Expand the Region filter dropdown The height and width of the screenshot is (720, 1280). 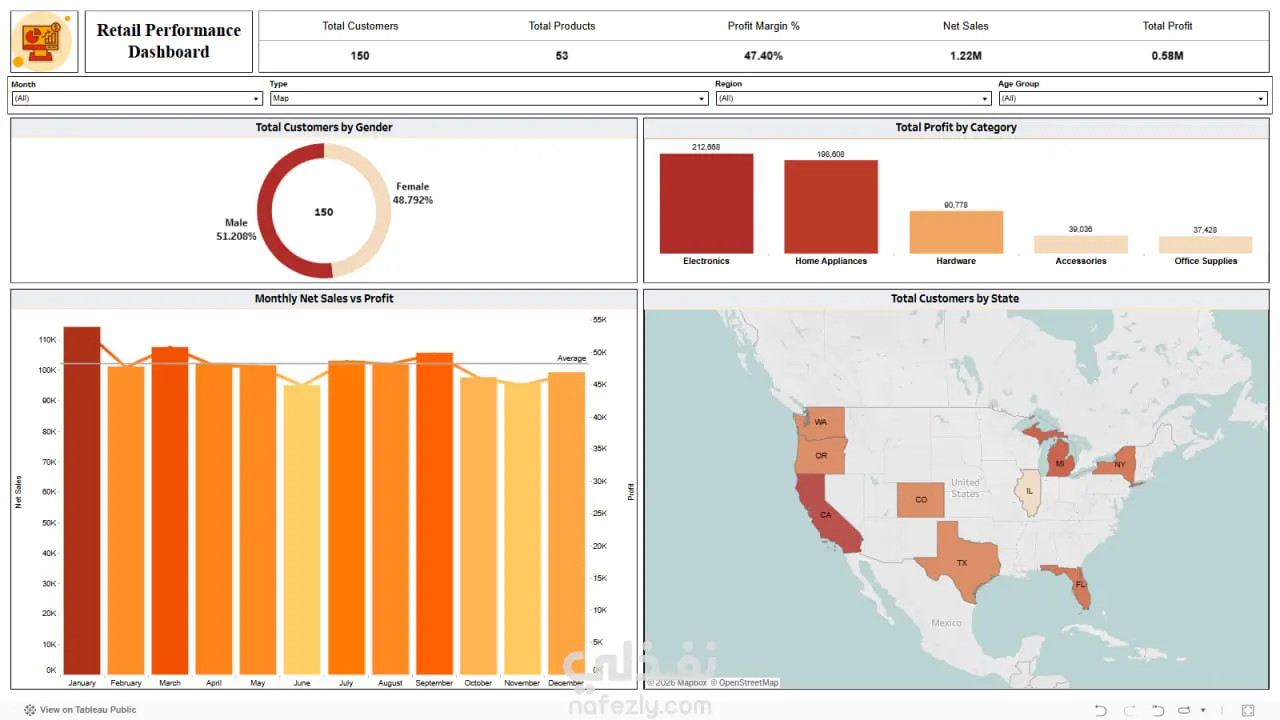853,99
